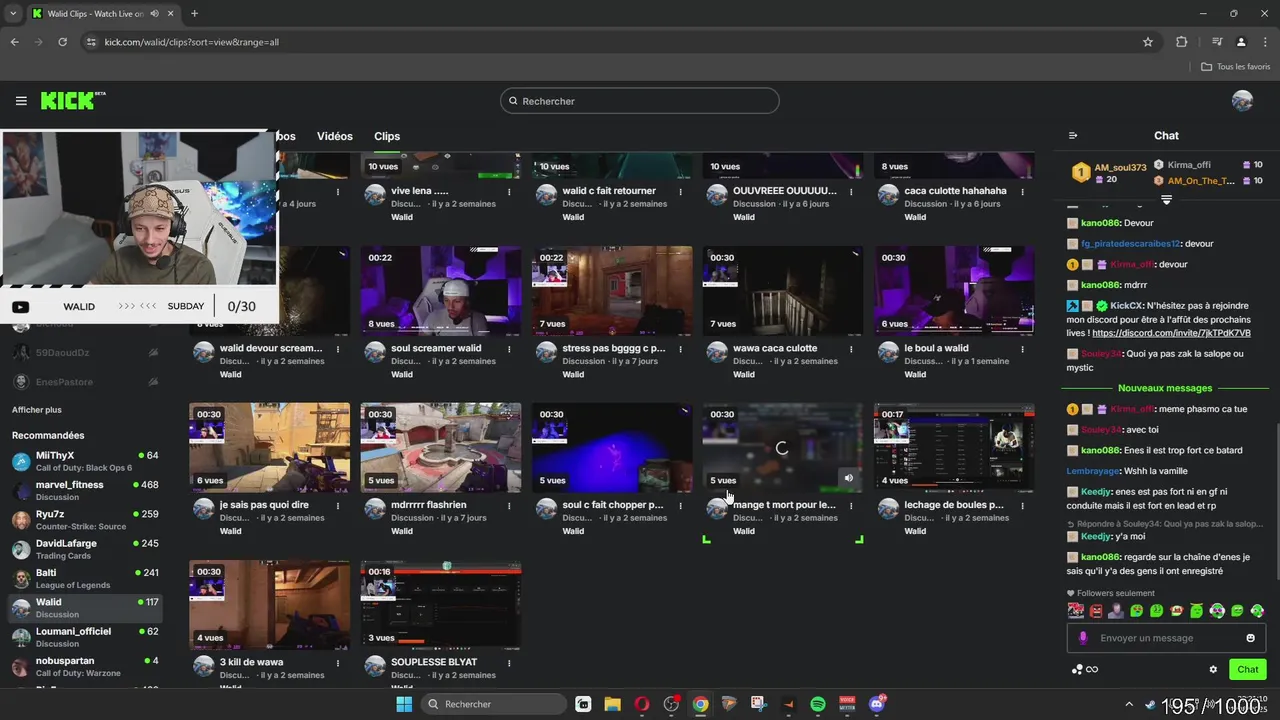Unmute the 'mange t mort pour le...' clip preview
Screen dimensions: 1280x720
pyautogui.click(x=848, y=478)
